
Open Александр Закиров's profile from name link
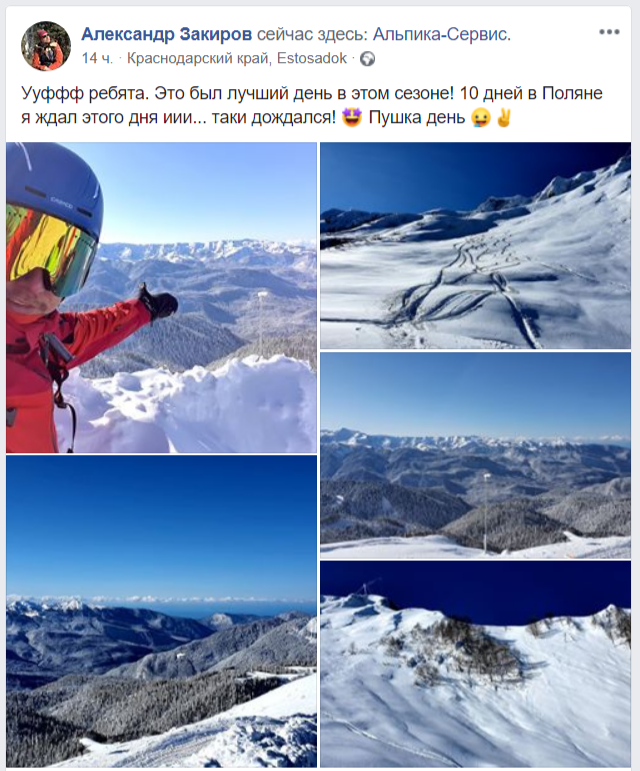tap(167, 34)
